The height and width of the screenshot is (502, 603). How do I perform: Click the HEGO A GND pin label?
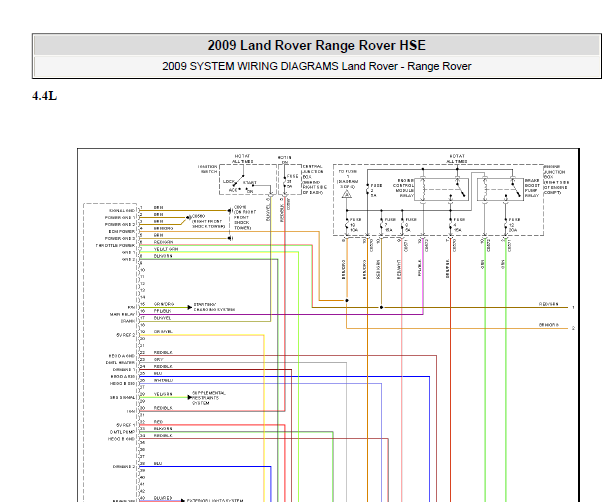point(122,356)
